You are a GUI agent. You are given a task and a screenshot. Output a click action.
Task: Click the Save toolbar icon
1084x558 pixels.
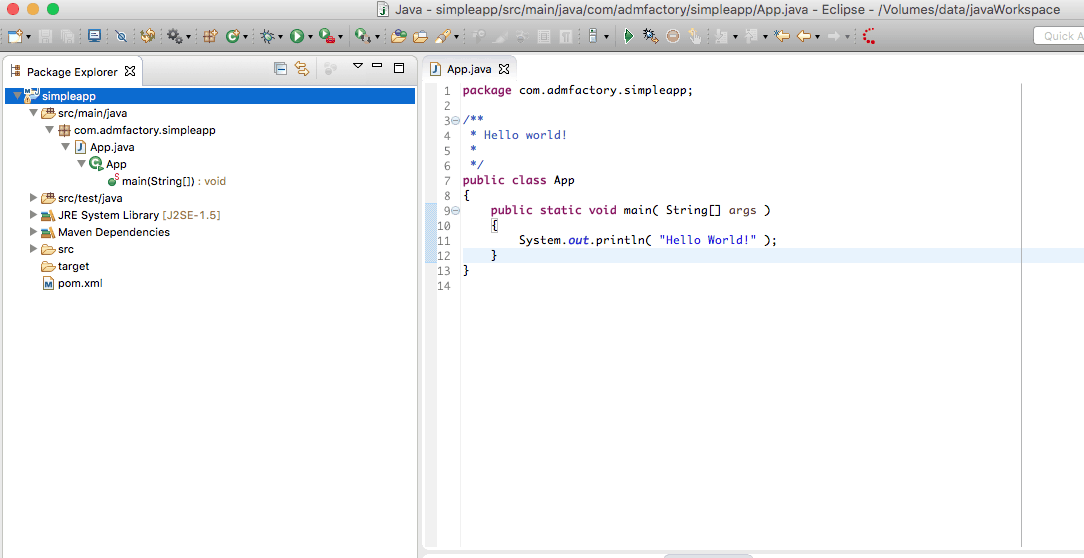[x=46, y=36]
